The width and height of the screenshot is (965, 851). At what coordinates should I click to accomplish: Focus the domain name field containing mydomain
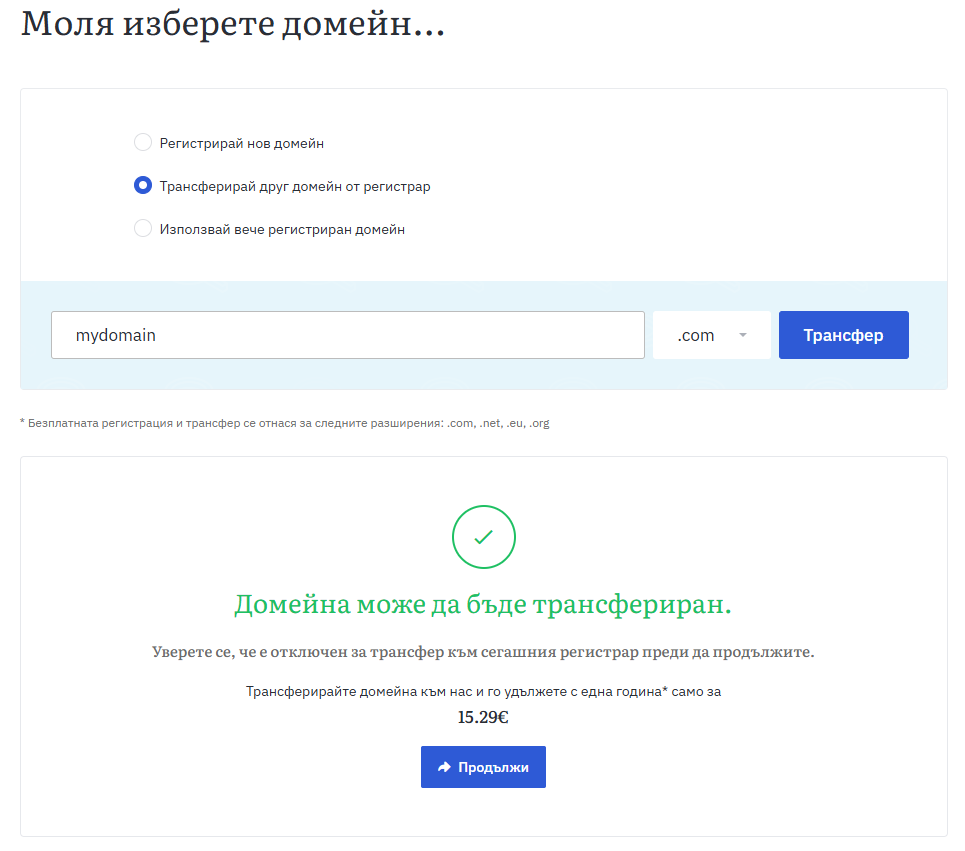point(347,335)
